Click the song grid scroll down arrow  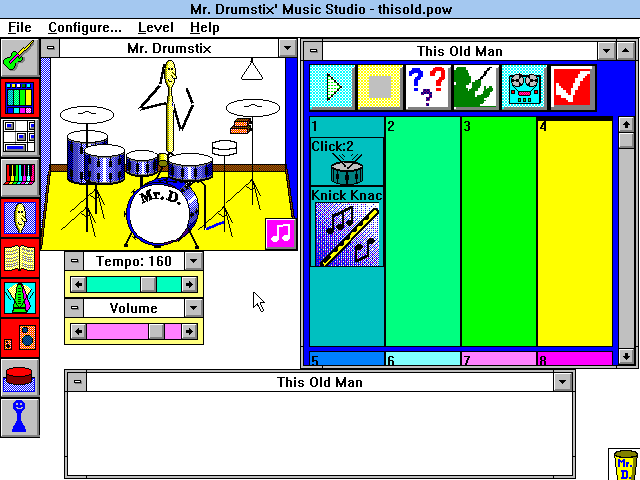click(627, 356)
